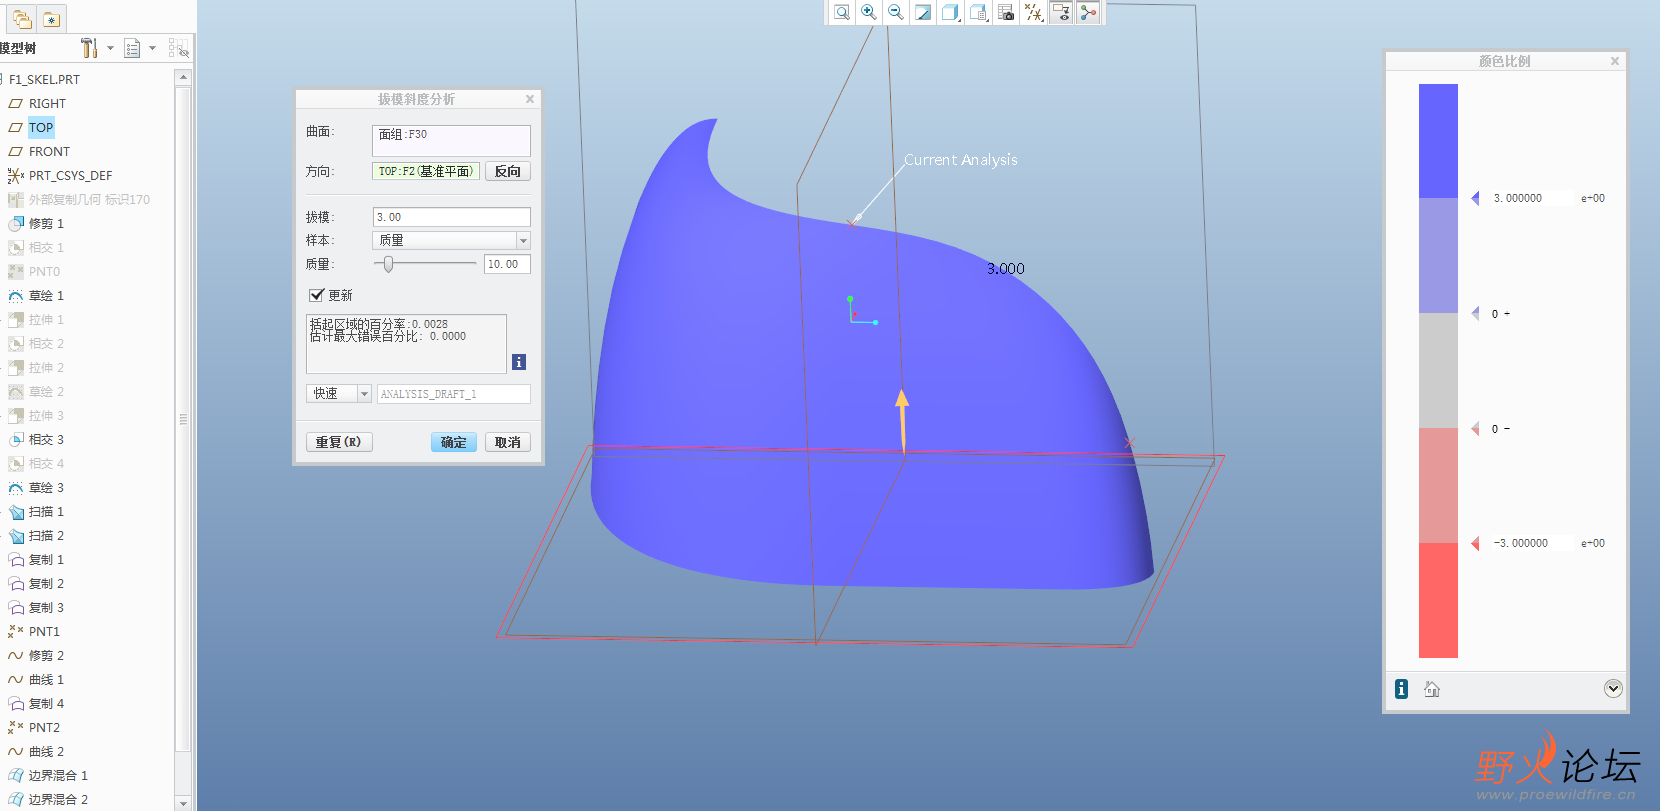Open the saved views list icon
The image size is (1660, 811).
coord(979,12)
